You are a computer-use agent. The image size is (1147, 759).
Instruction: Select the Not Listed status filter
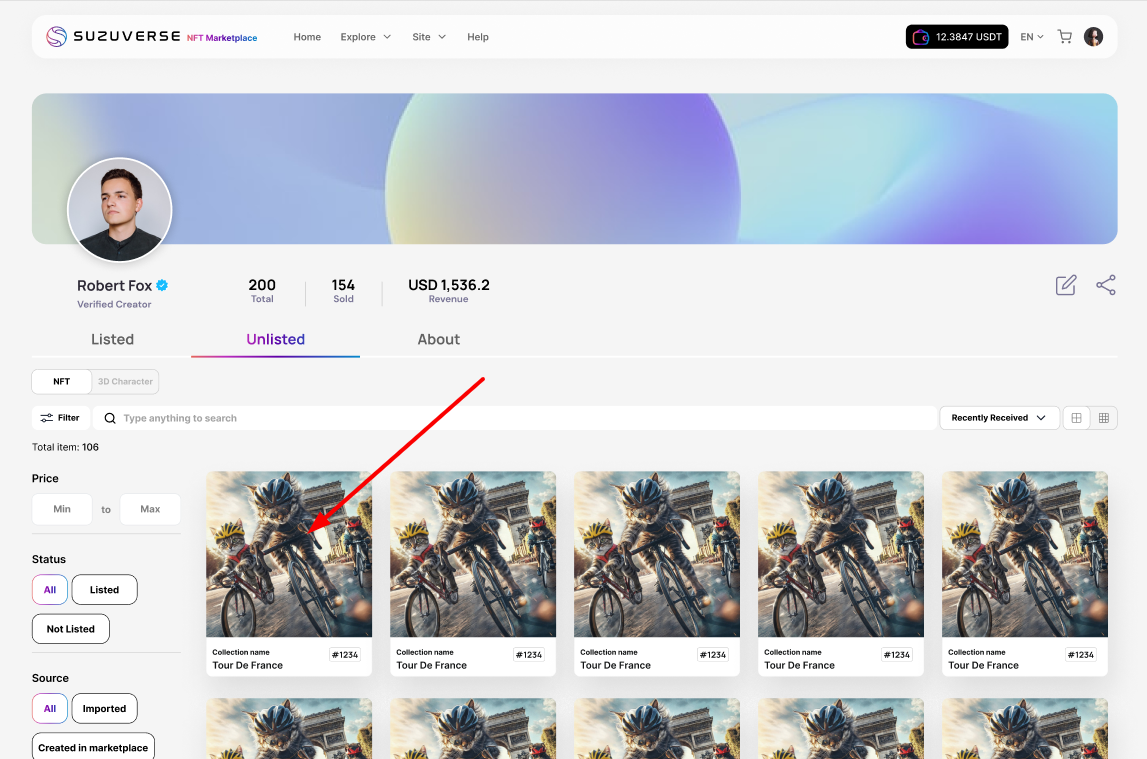click(70, 629)
